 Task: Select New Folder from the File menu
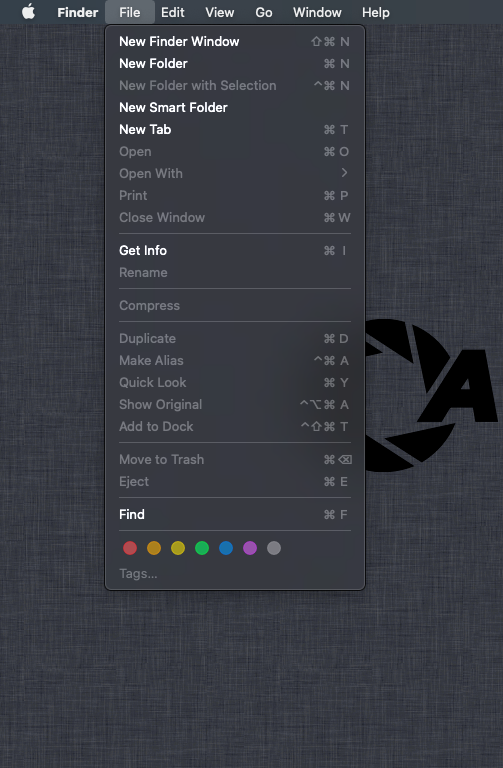(235, 64)
